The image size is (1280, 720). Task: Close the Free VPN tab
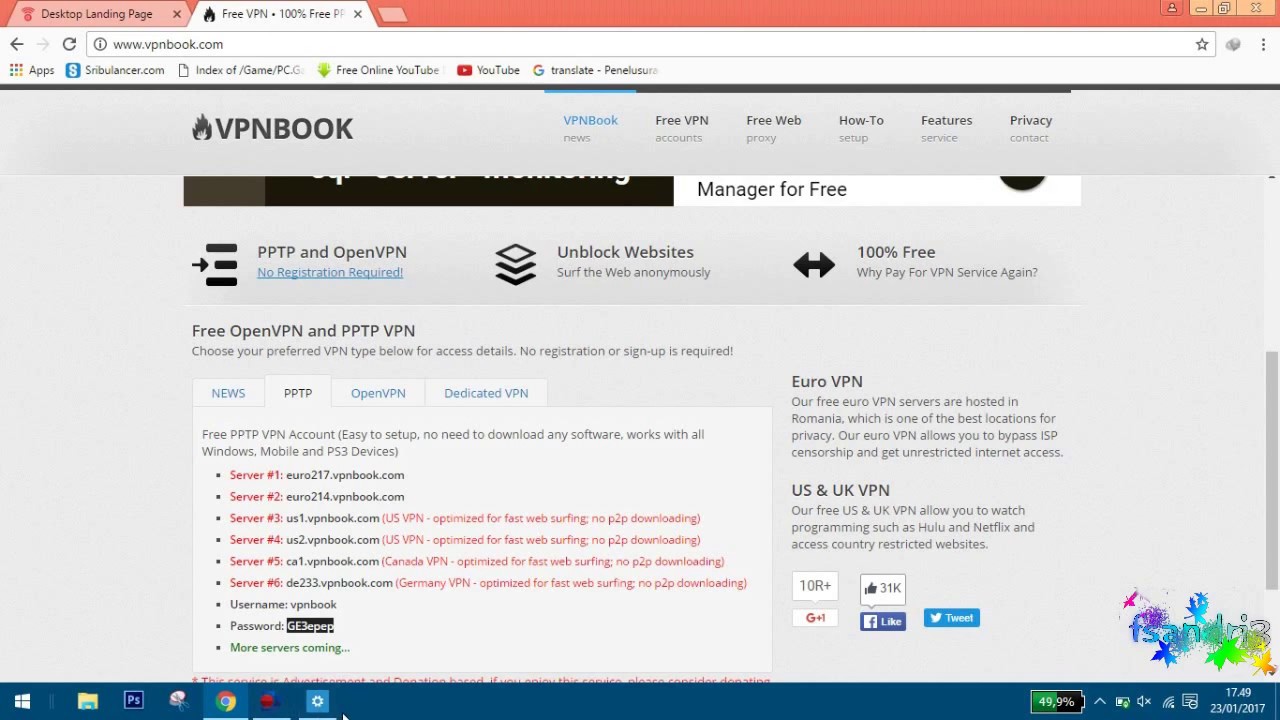click(x=357, y=14)
